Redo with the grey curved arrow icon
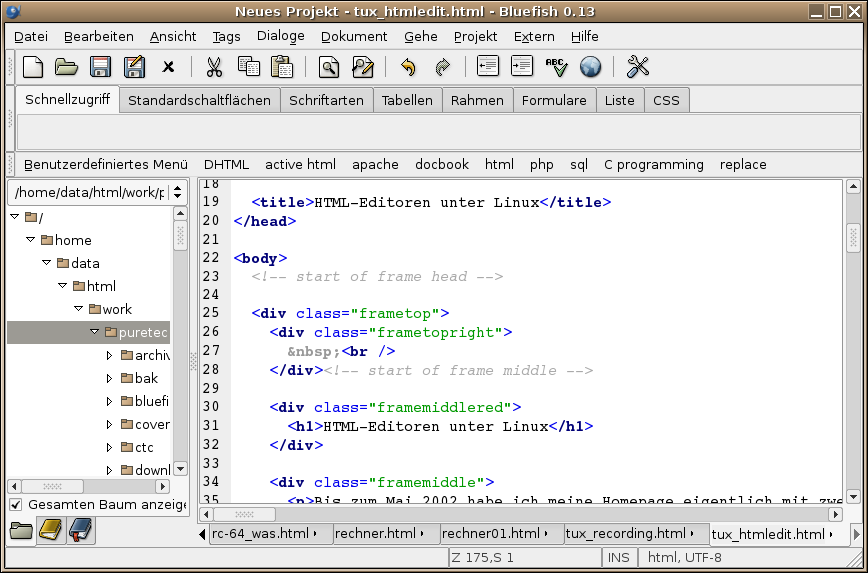The height and width of the screenshot is (573, 868). [x=442, y=68]
